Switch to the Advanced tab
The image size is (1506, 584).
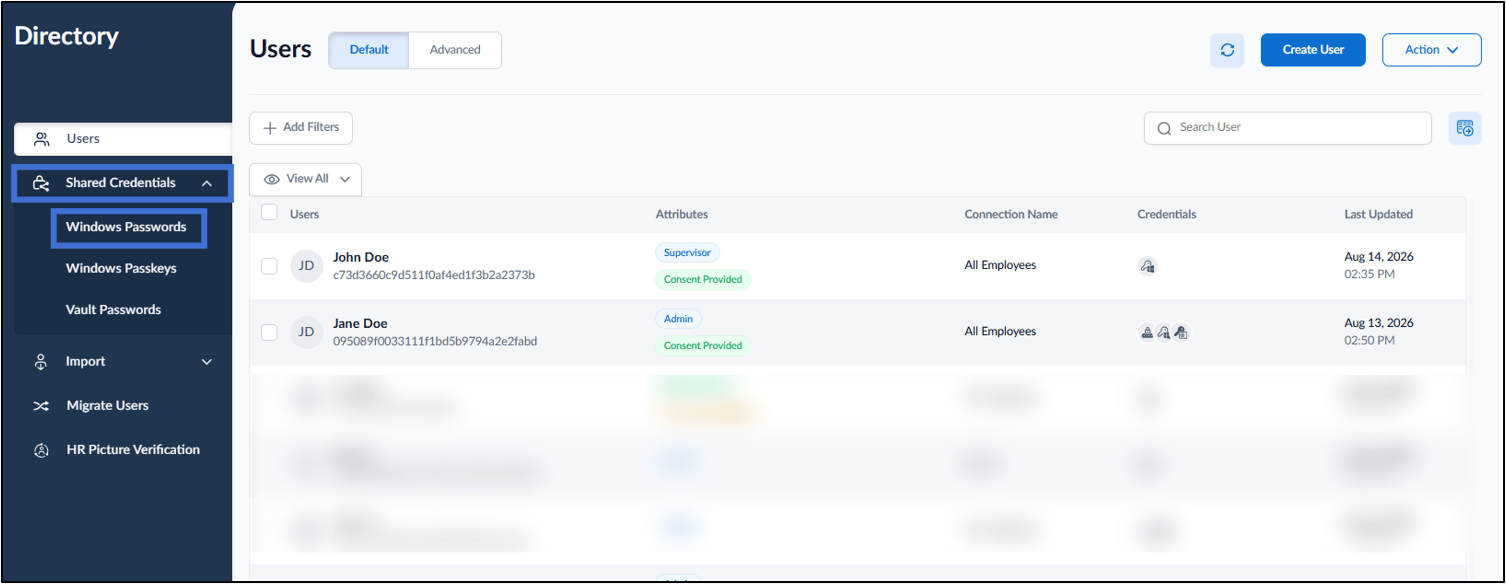click(x=455, y=50)
